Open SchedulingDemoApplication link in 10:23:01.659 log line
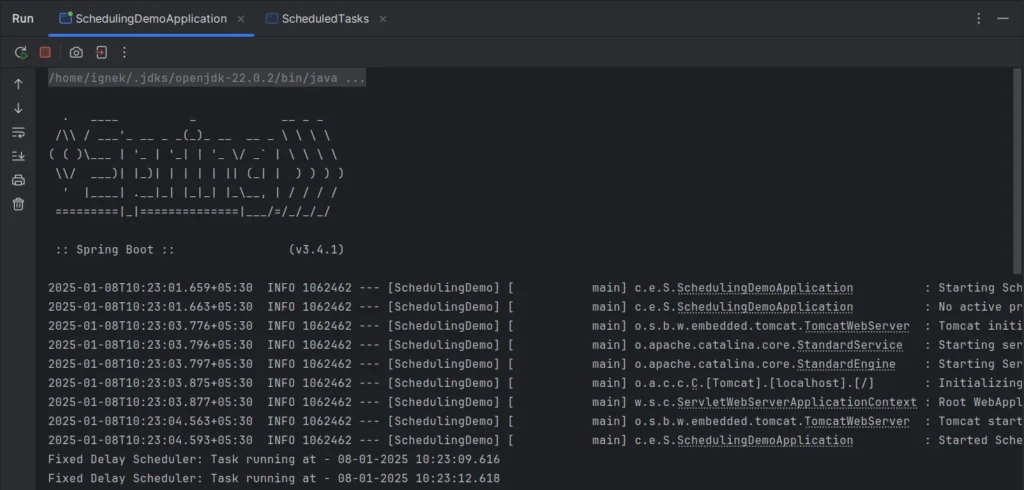1024x490 pixels. click(x=765, y=288)
